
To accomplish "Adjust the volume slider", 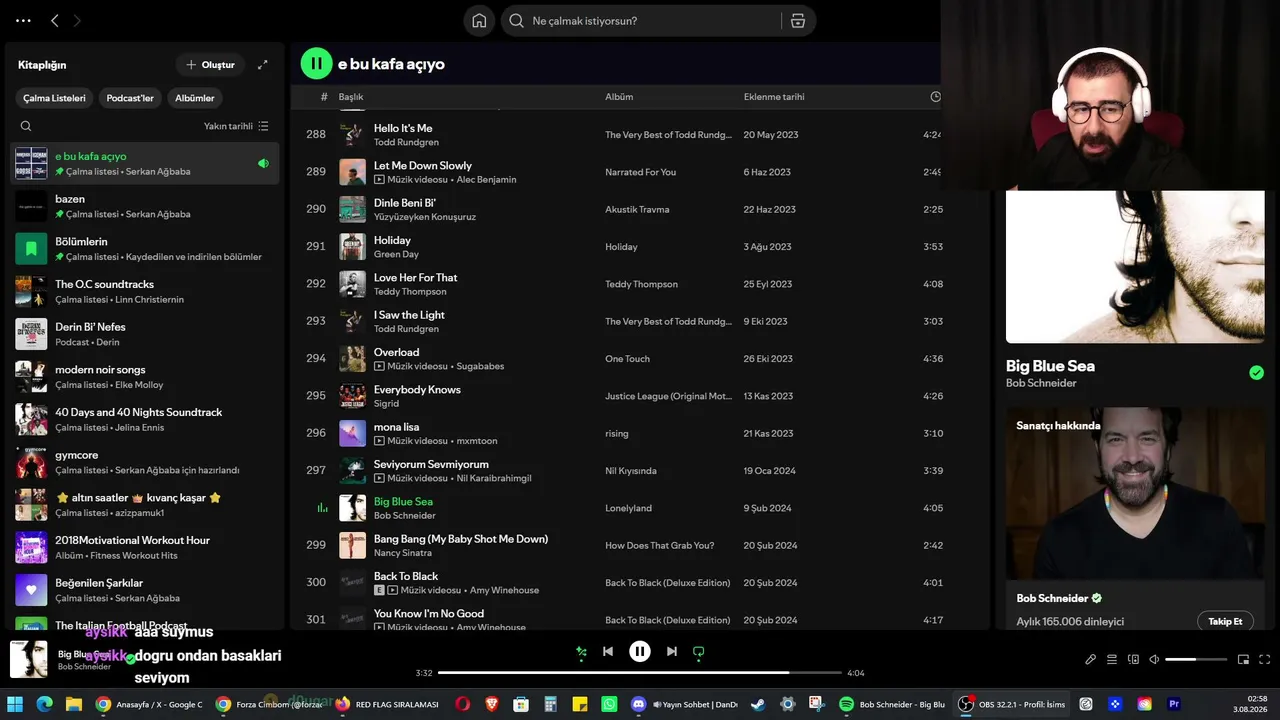I will click(1196, 659).
